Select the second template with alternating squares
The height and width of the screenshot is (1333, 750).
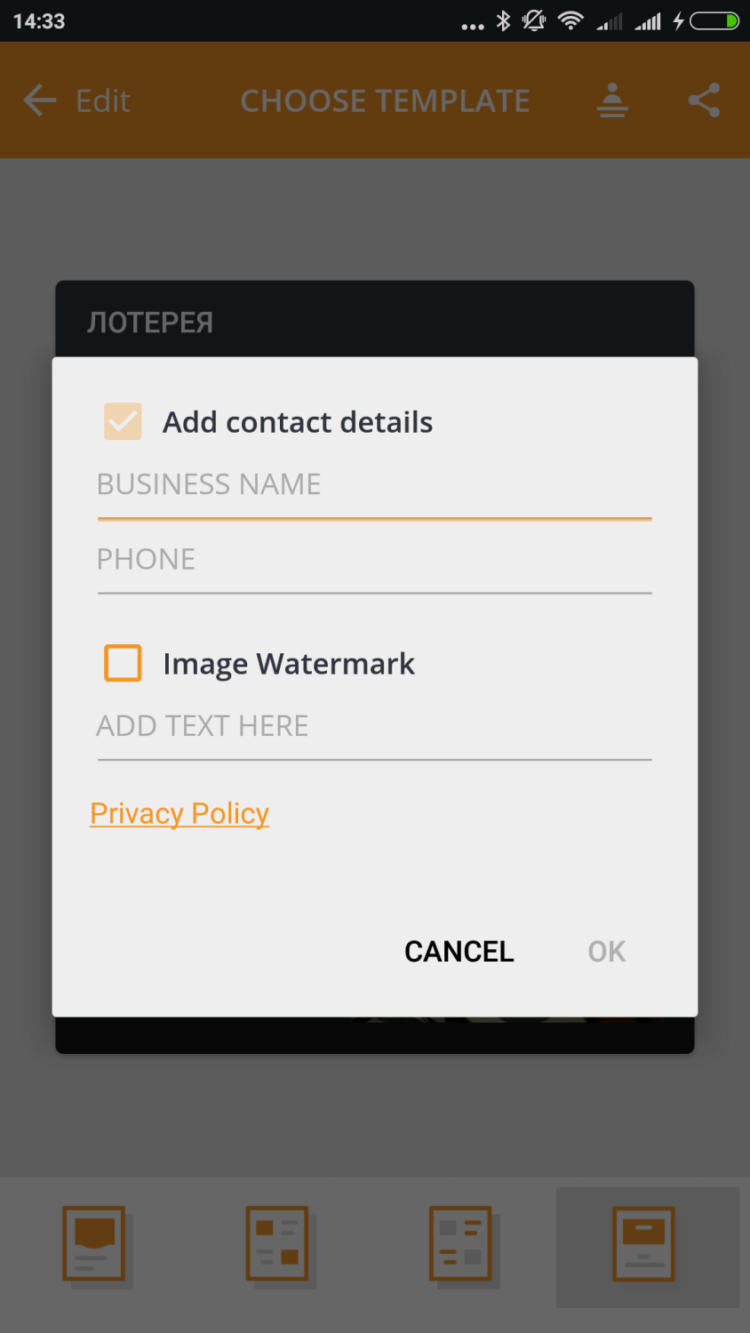(x=277, y=1243)
